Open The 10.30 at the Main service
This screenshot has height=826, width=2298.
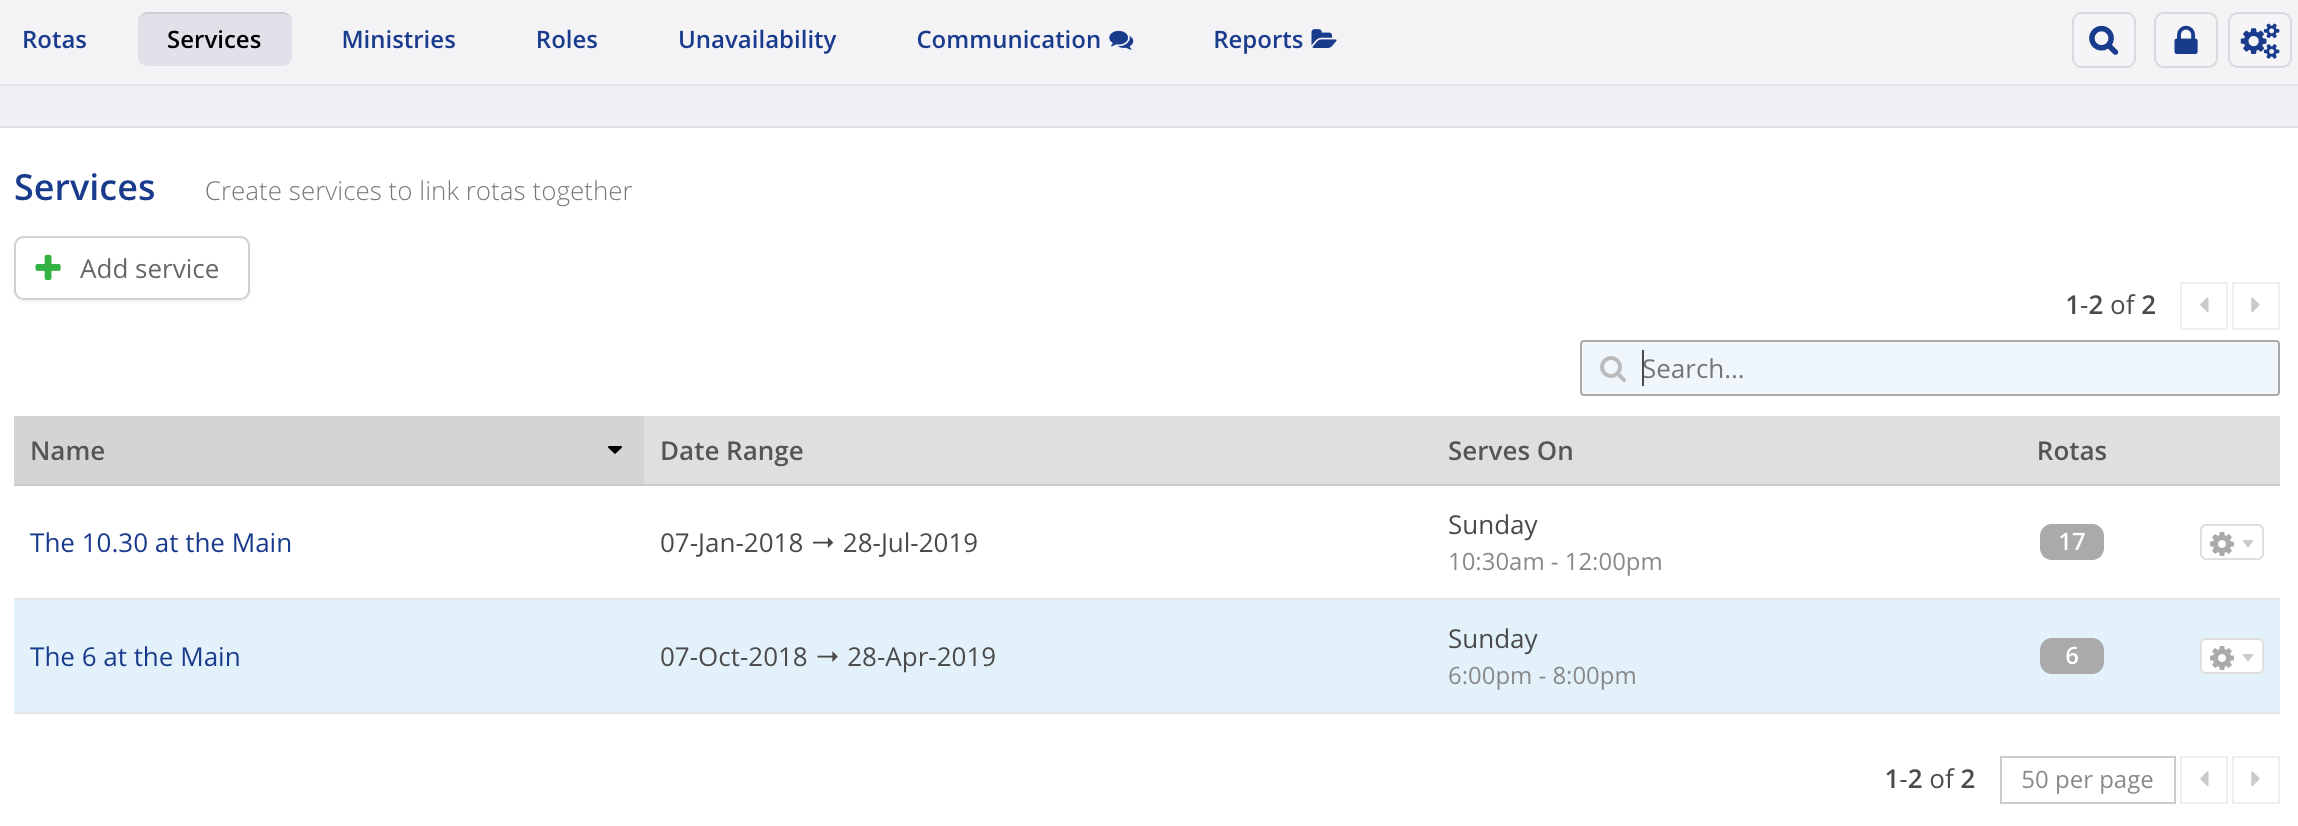[x=161, y=543]
